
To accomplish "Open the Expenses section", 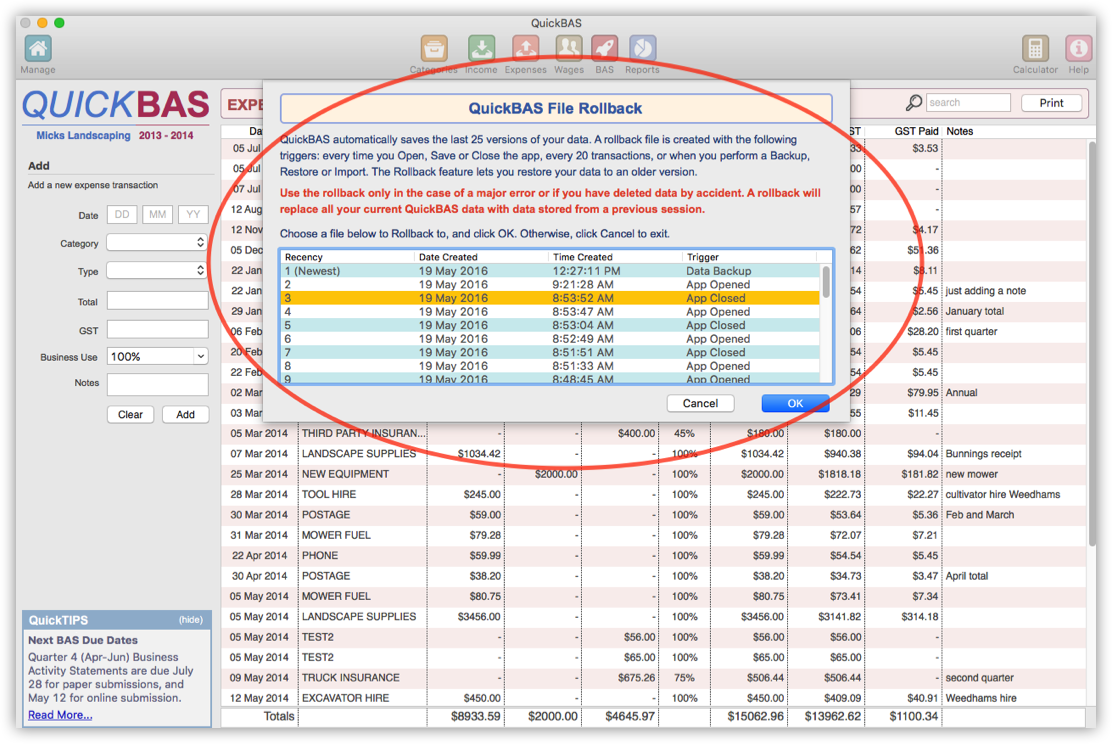I will tap(524, 50).
